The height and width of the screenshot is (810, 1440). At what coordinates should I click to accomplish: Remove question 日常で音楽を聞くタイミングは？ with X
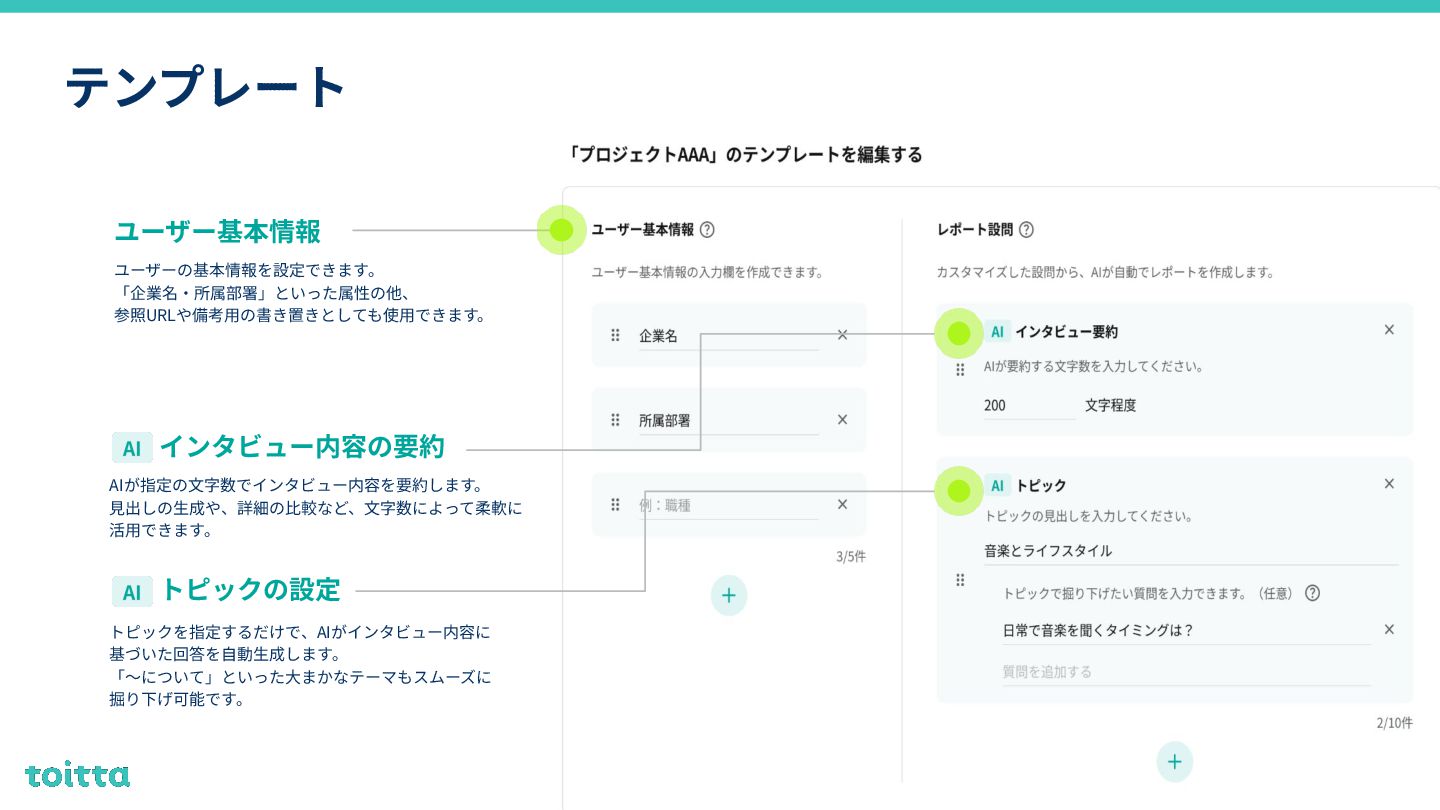tap(1389, 629)
